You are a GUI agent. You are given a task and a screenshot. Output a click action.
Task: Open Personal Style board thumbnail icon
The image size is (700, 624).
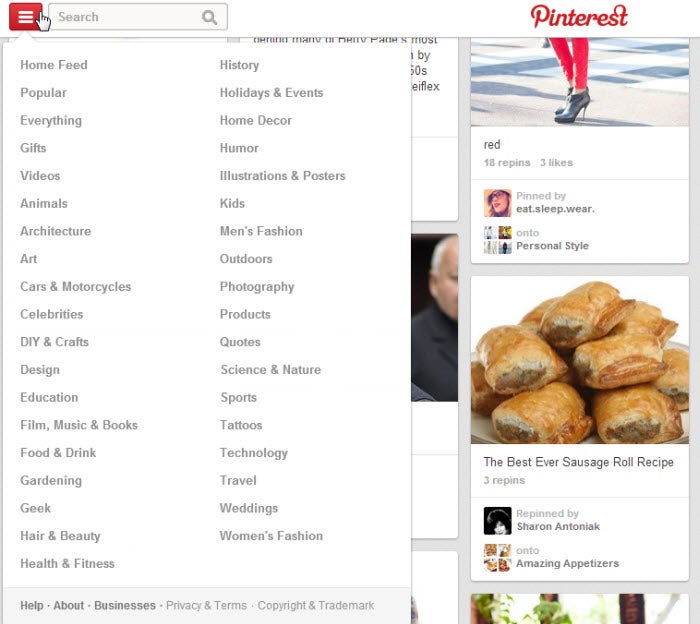[x=497, y=240]
